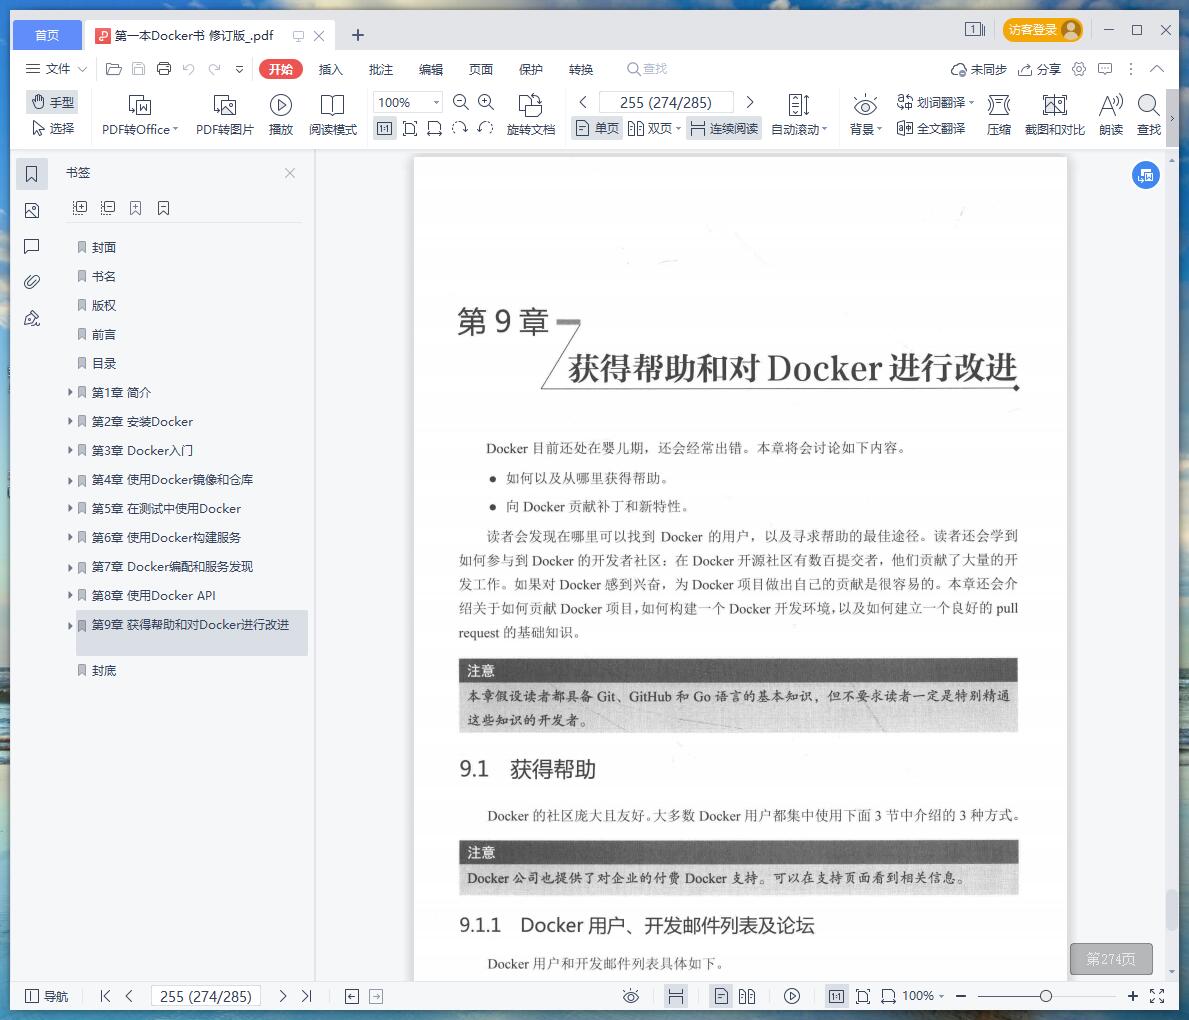1189x1020 pixels.
Task: Click 访客登录 login button
Action: point(1043,30)
